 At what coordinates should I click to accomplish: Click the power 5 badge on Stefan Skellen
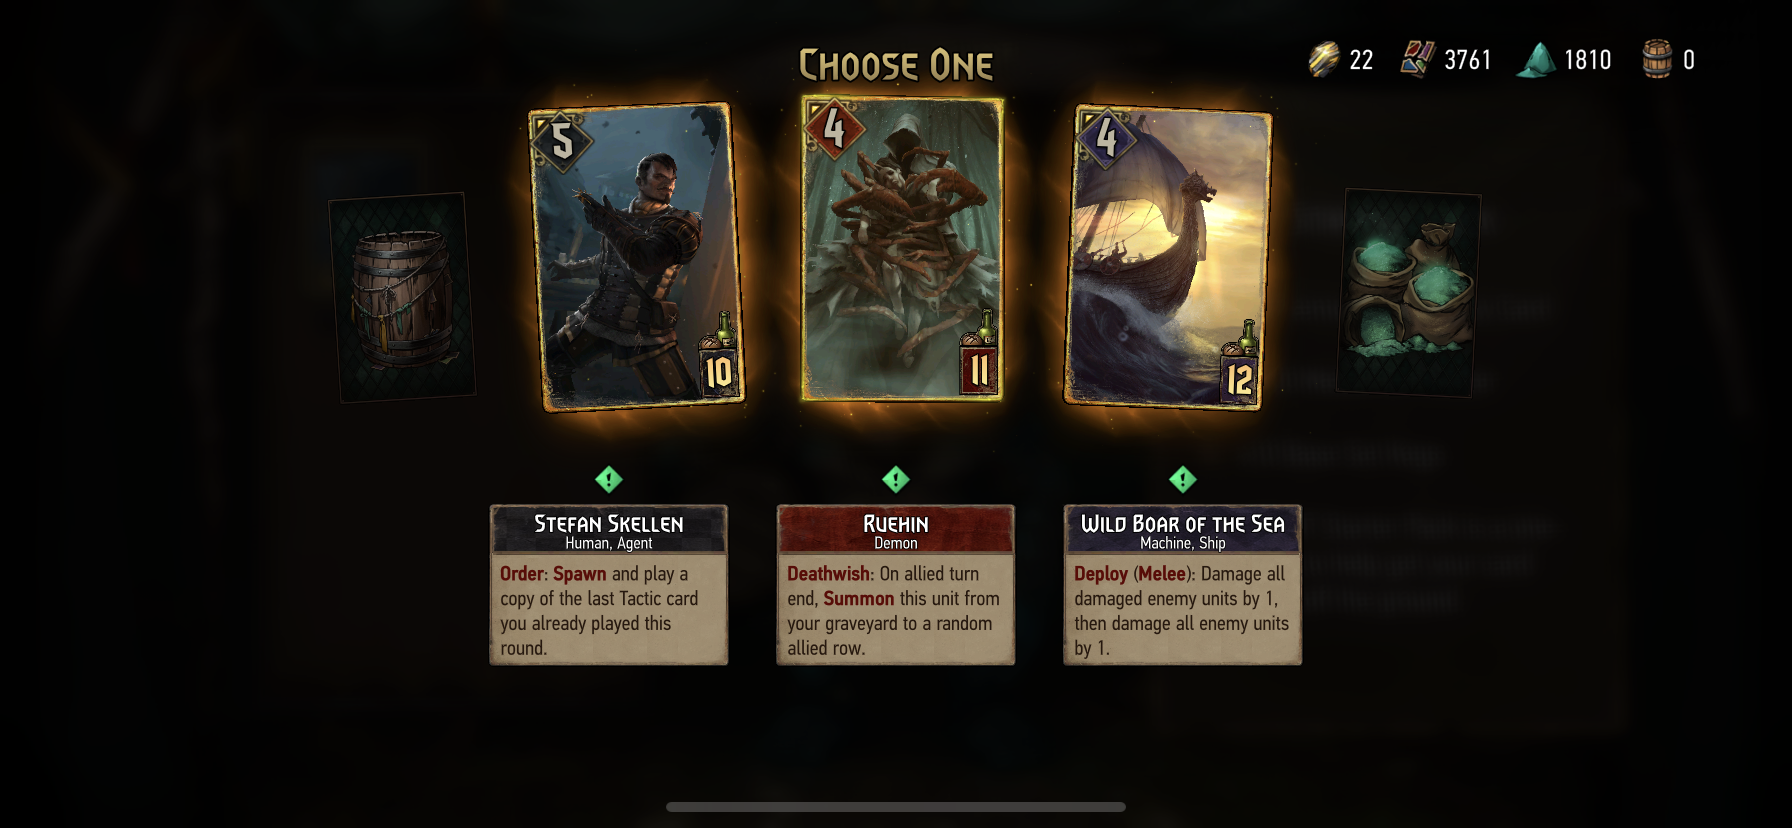562,141
